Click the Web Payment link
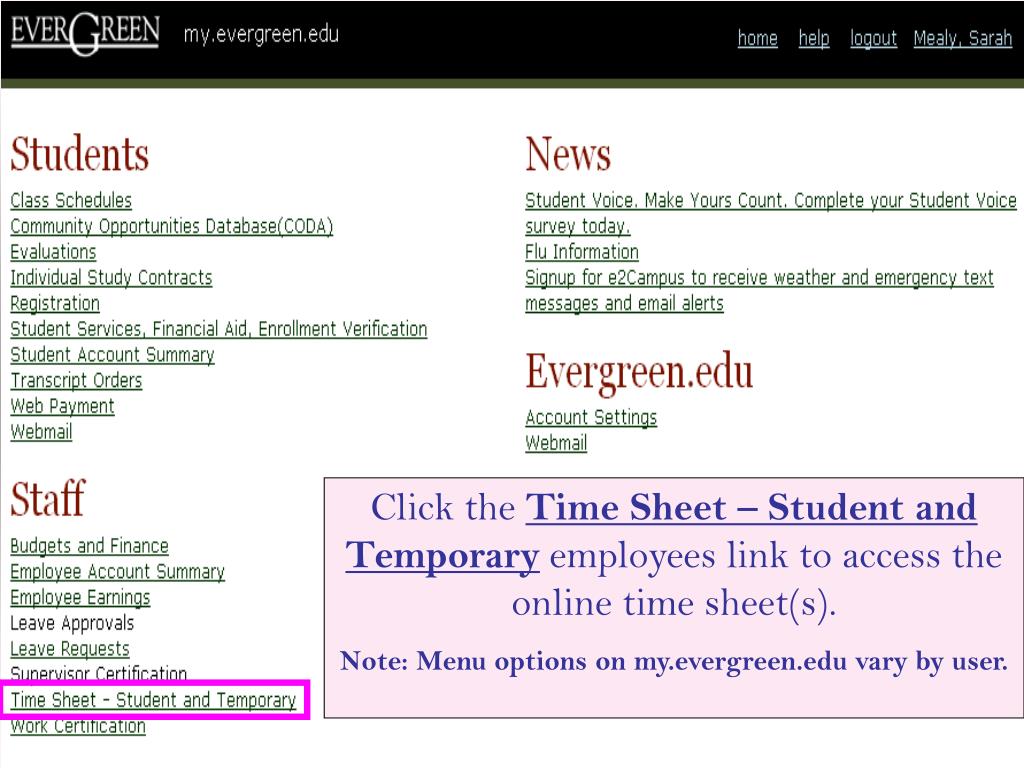The height and width of the screenshot is (768, 1024). pos(63,406)
